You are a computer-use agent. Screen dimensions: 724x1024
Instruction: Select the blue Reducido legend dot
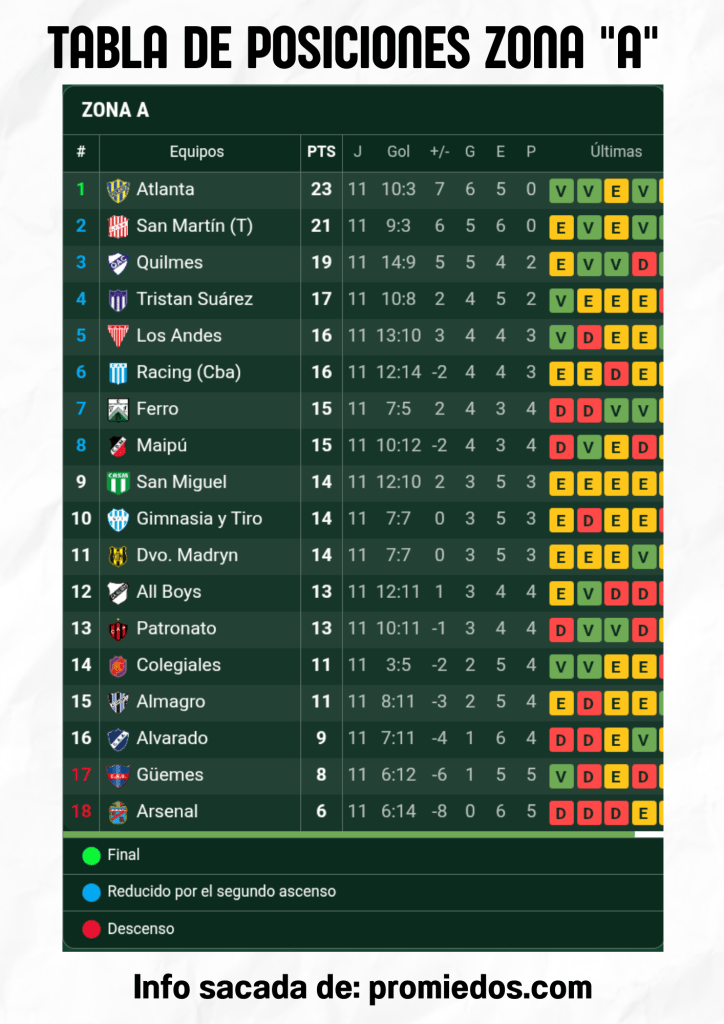pyautogui.click(x=91, y=892)
